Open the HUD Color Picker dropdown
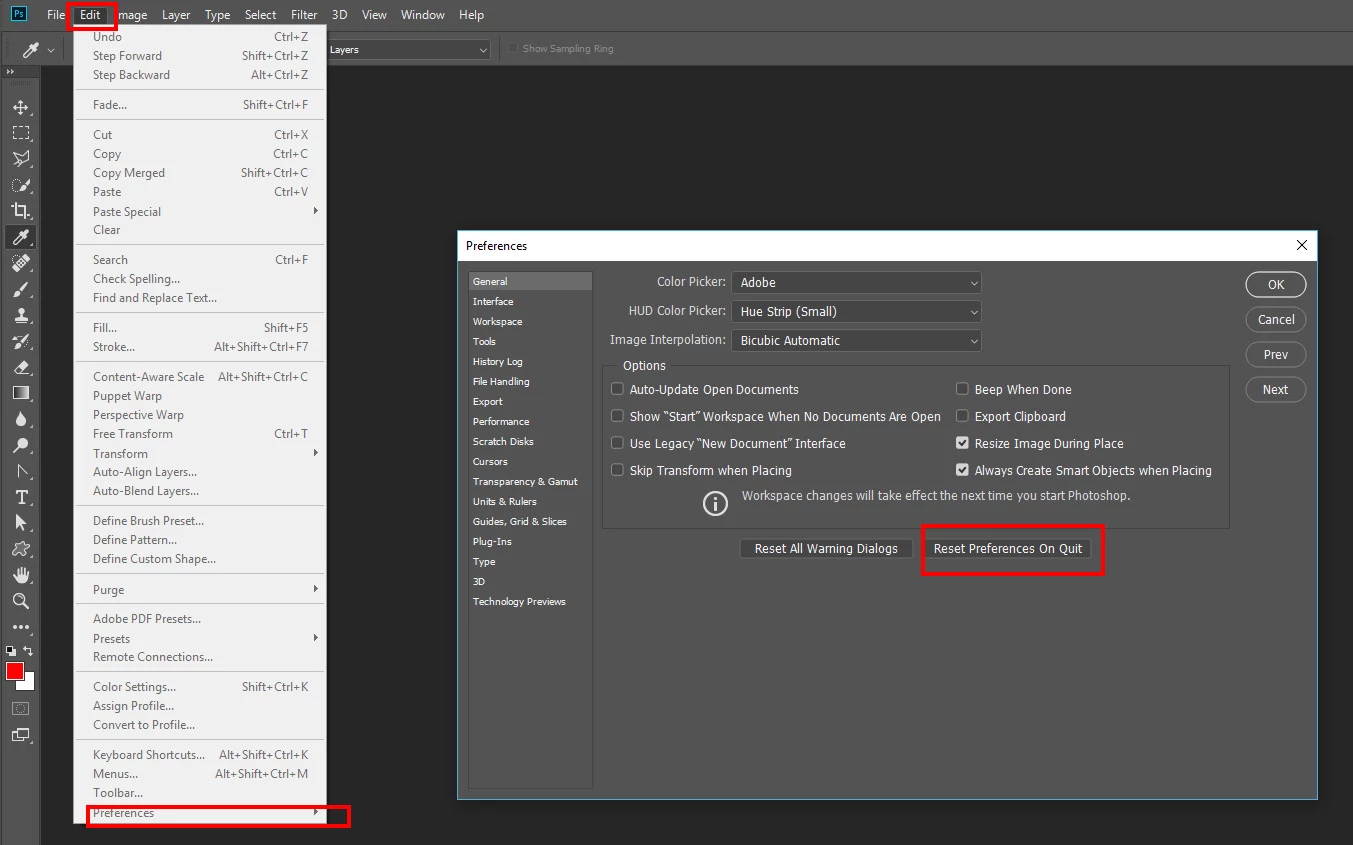 (856, 312)
